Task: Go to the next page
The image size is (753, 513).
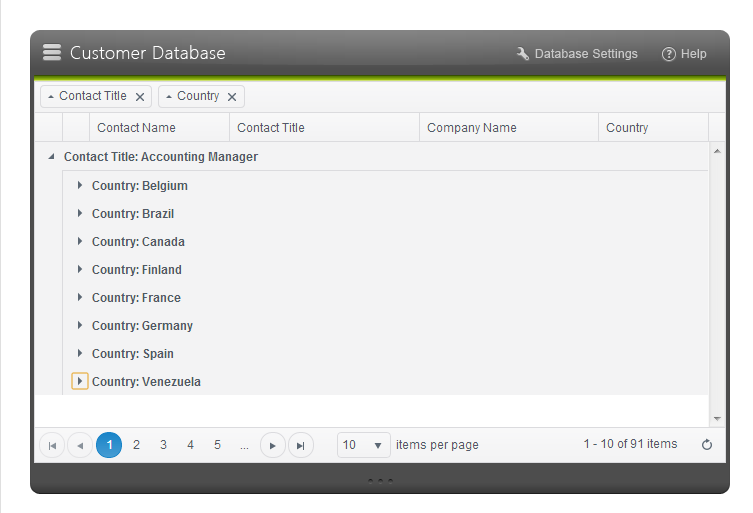Action: coord(272,445)
